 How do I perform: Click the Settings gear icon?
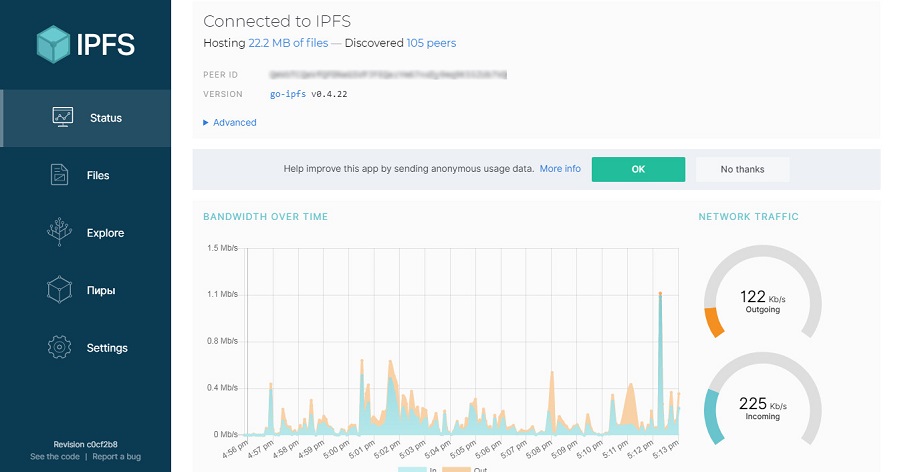click(59, 347)
